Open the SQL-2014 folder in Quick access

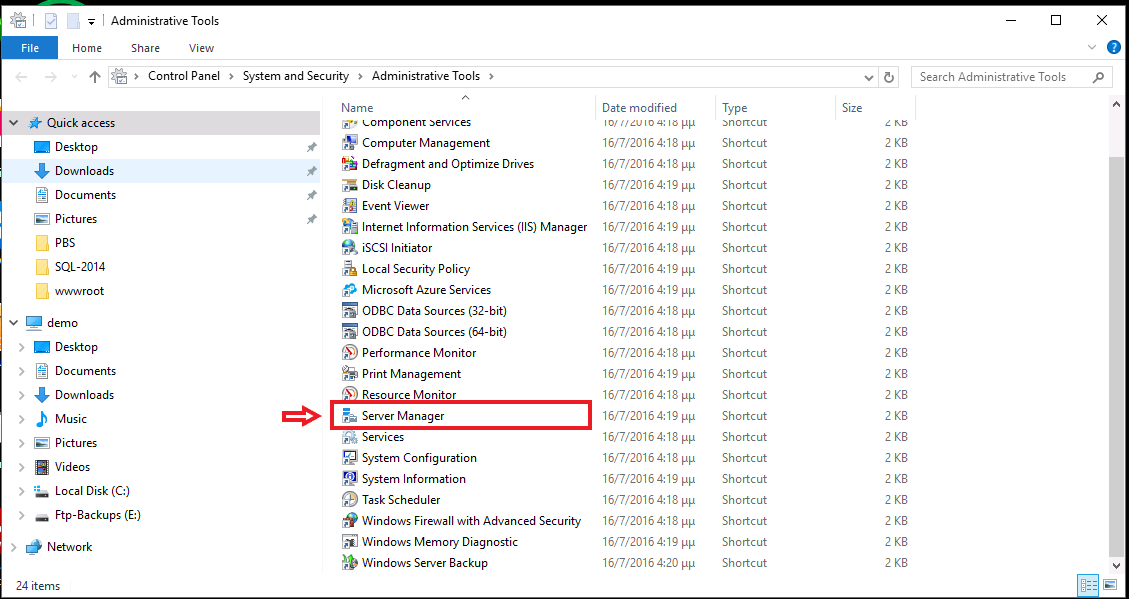pos(80,266)
